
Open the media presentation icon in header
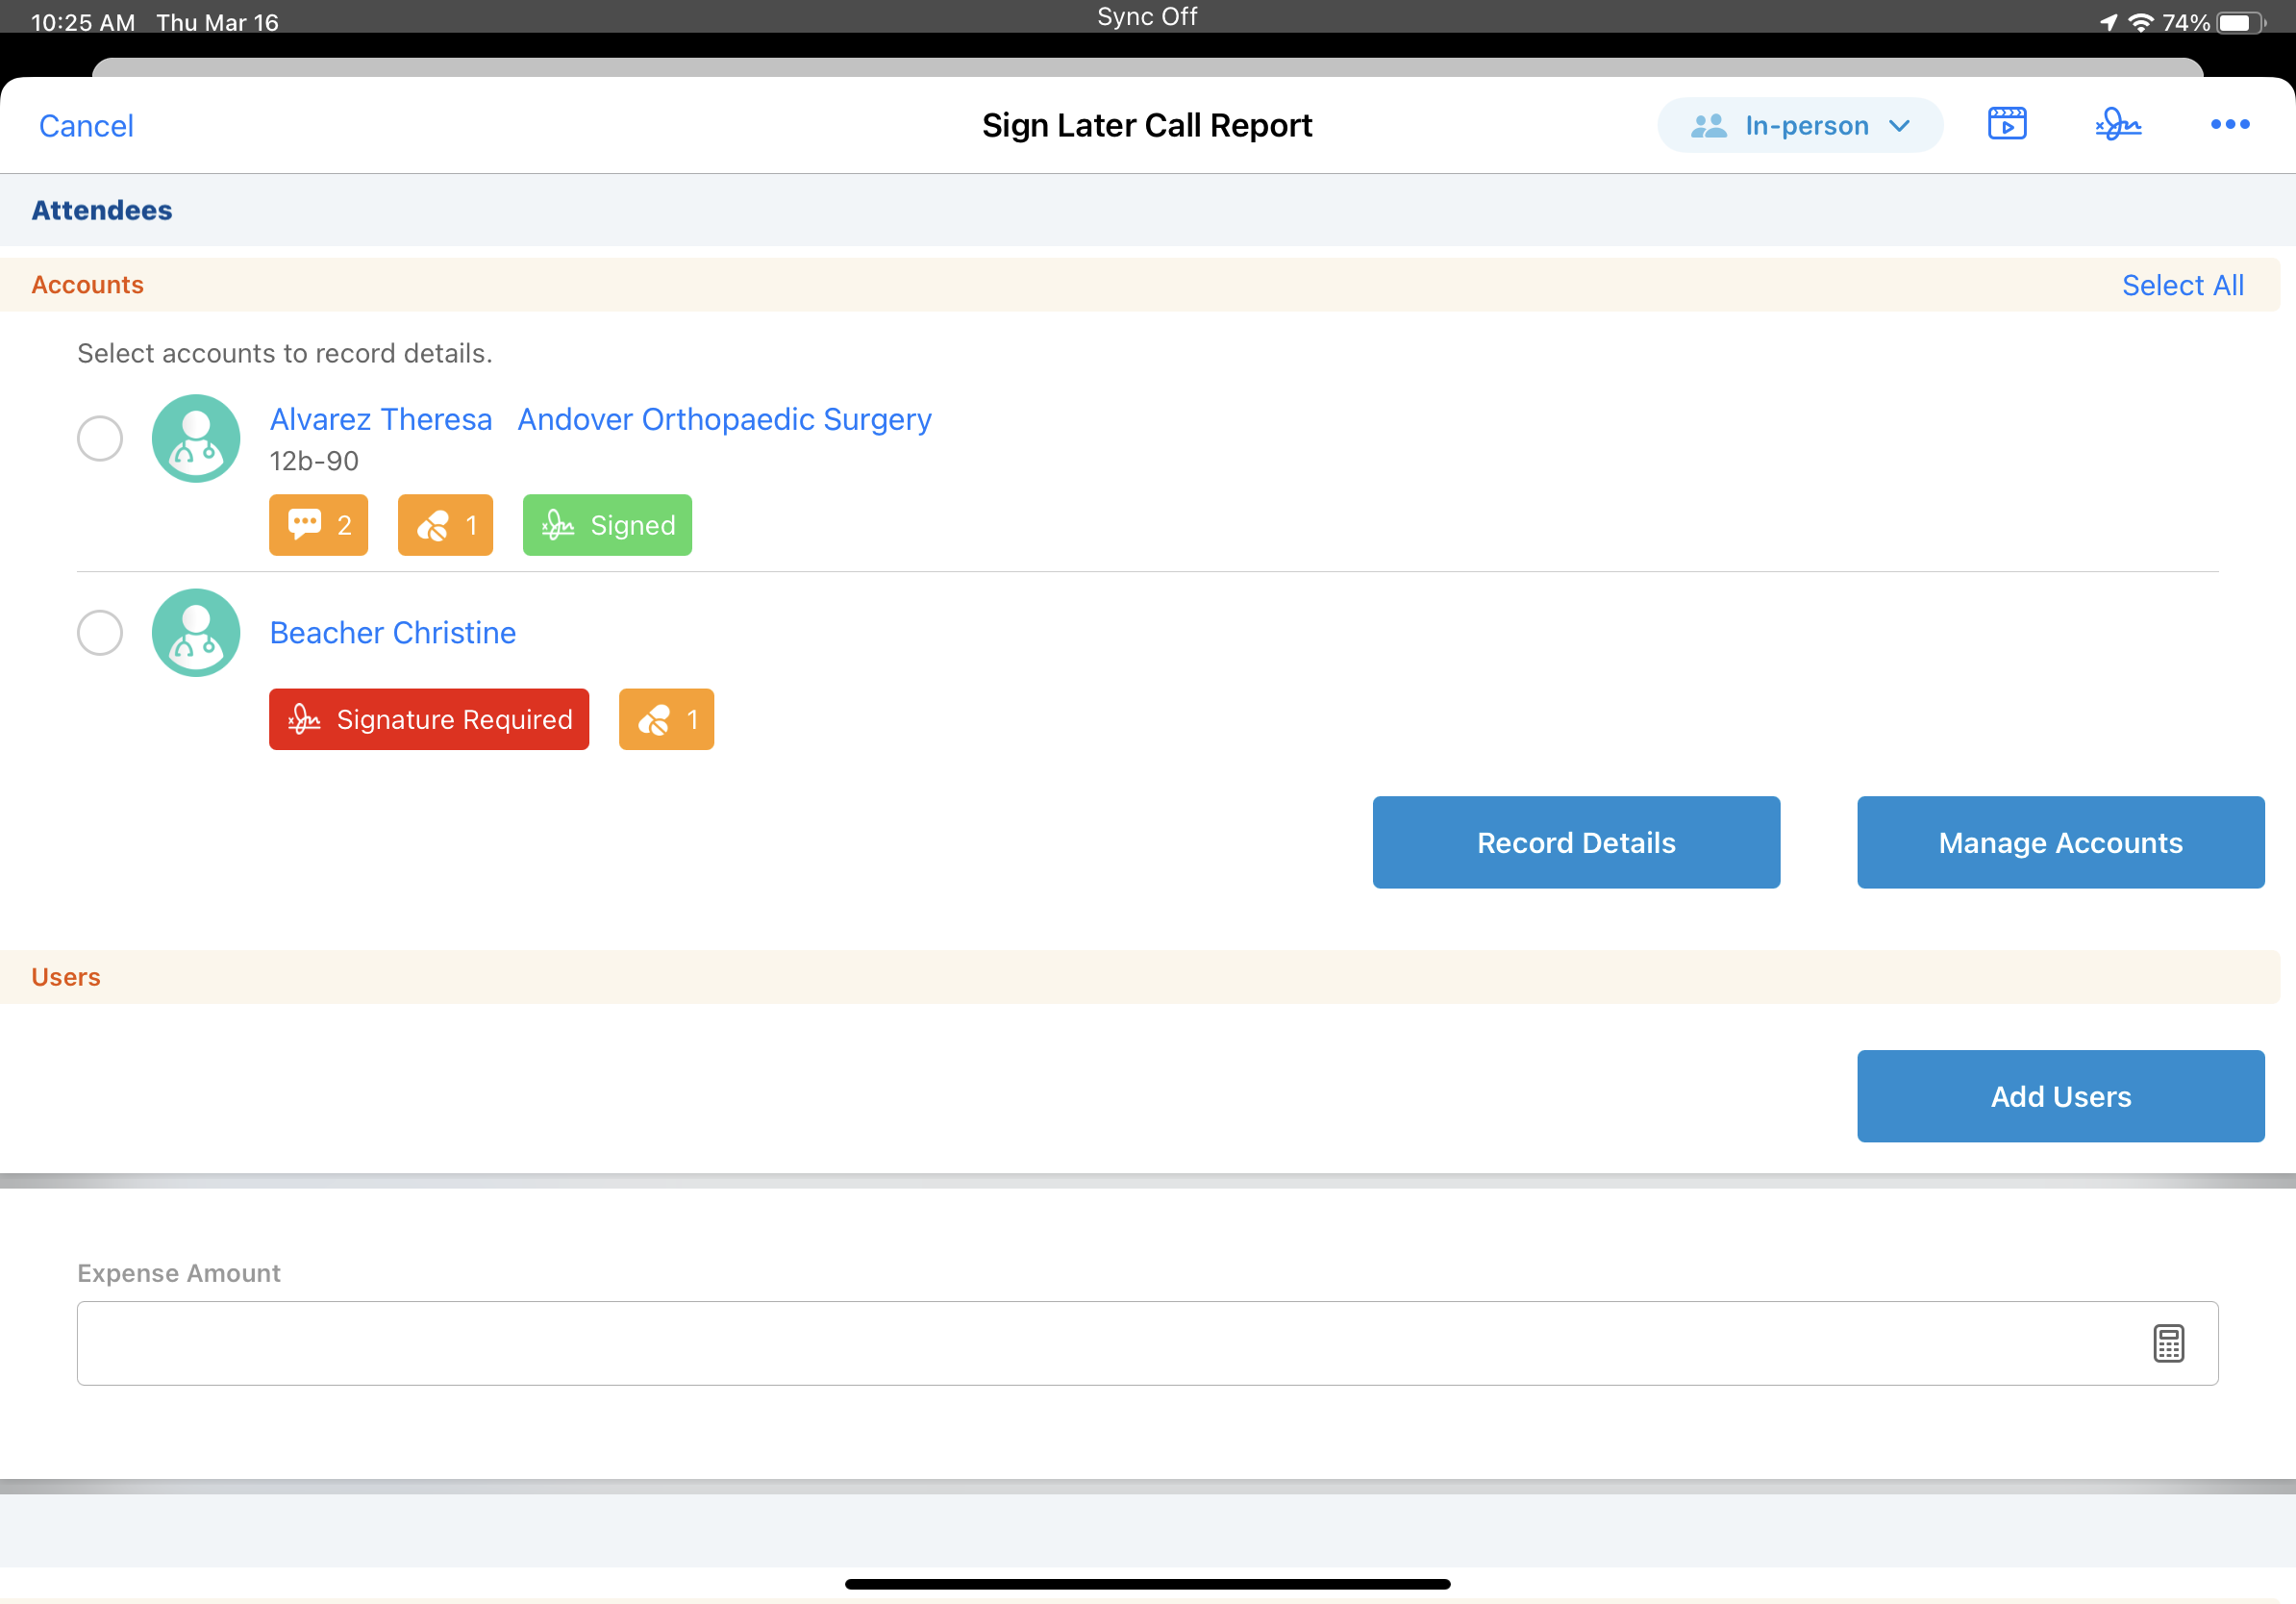(2006, 124)
